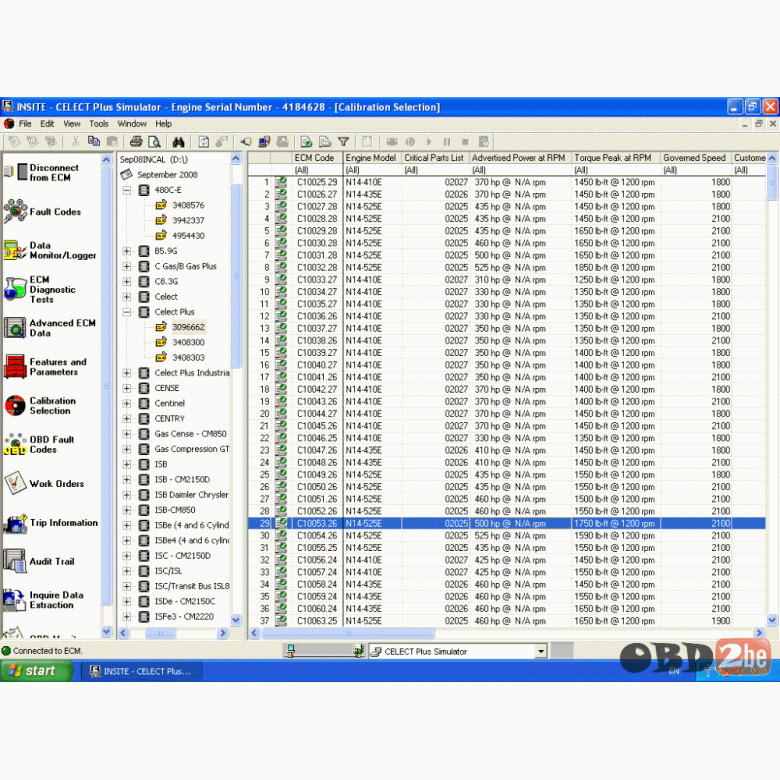
Task: Click the sidebar scroll down arrow
Action: tap(106, 632)
